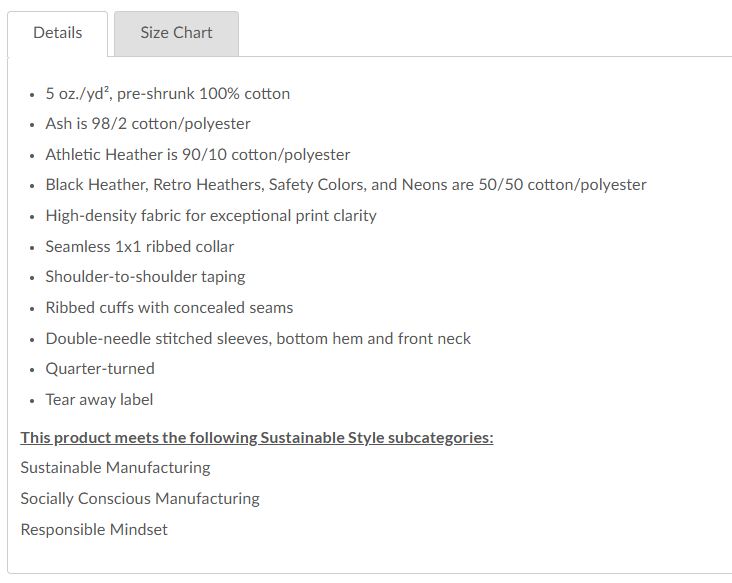
Task: Click the Sustainable Manufacturing subcategory
Action: tap(115, 468)
